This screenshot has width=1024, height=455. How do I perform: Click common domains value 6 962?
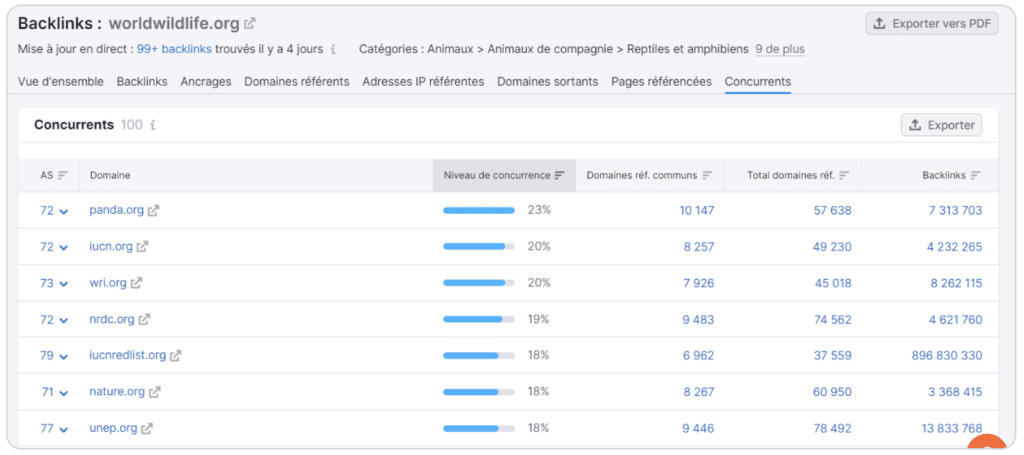699,355
